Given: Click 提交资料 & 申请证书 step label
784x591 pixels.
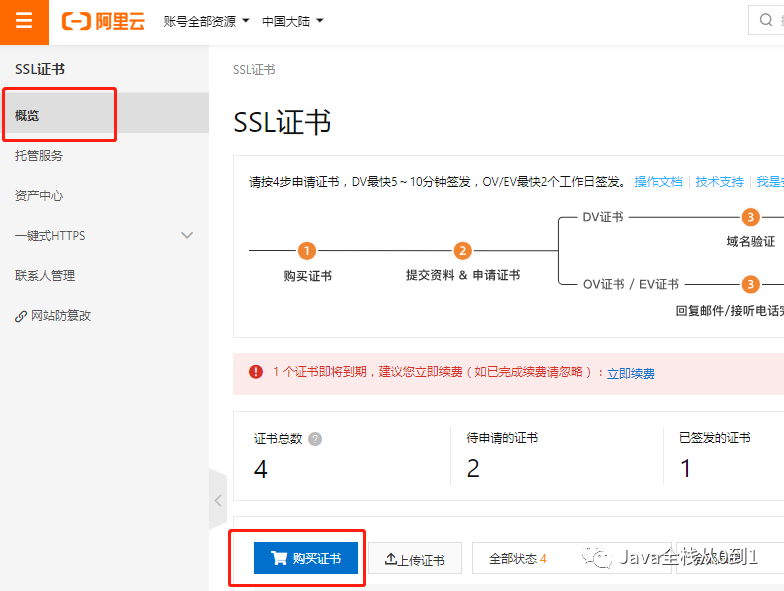Looking at the screenshot, I should [462, 275].
